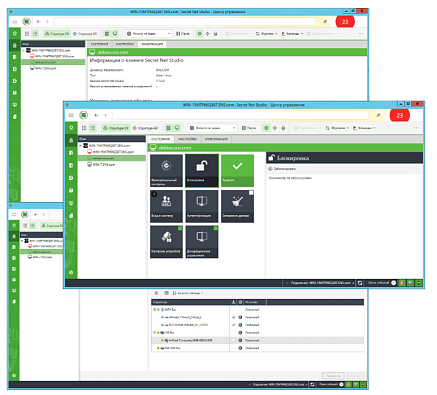Go forward using arrow in front window
This screenshot has width=437, height=395.
click(x=105, y=115)
